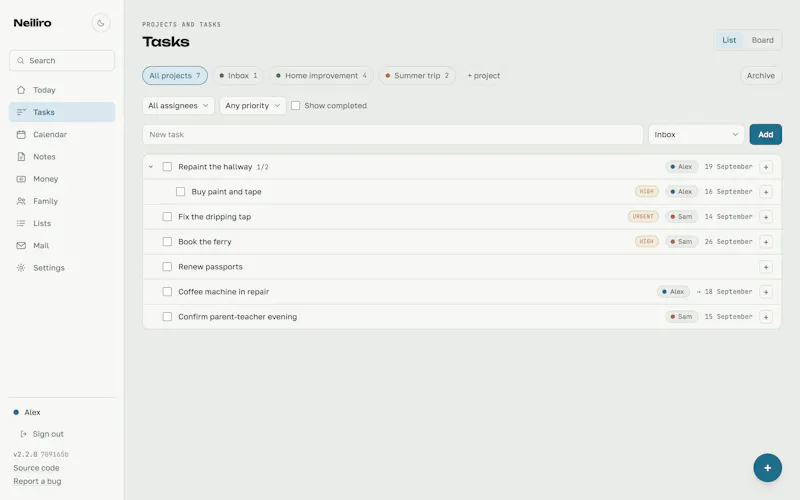Click HIGH badge on Buy paint and tape
The width and height of the screenshot is (800, 500).
click(646, 192)
